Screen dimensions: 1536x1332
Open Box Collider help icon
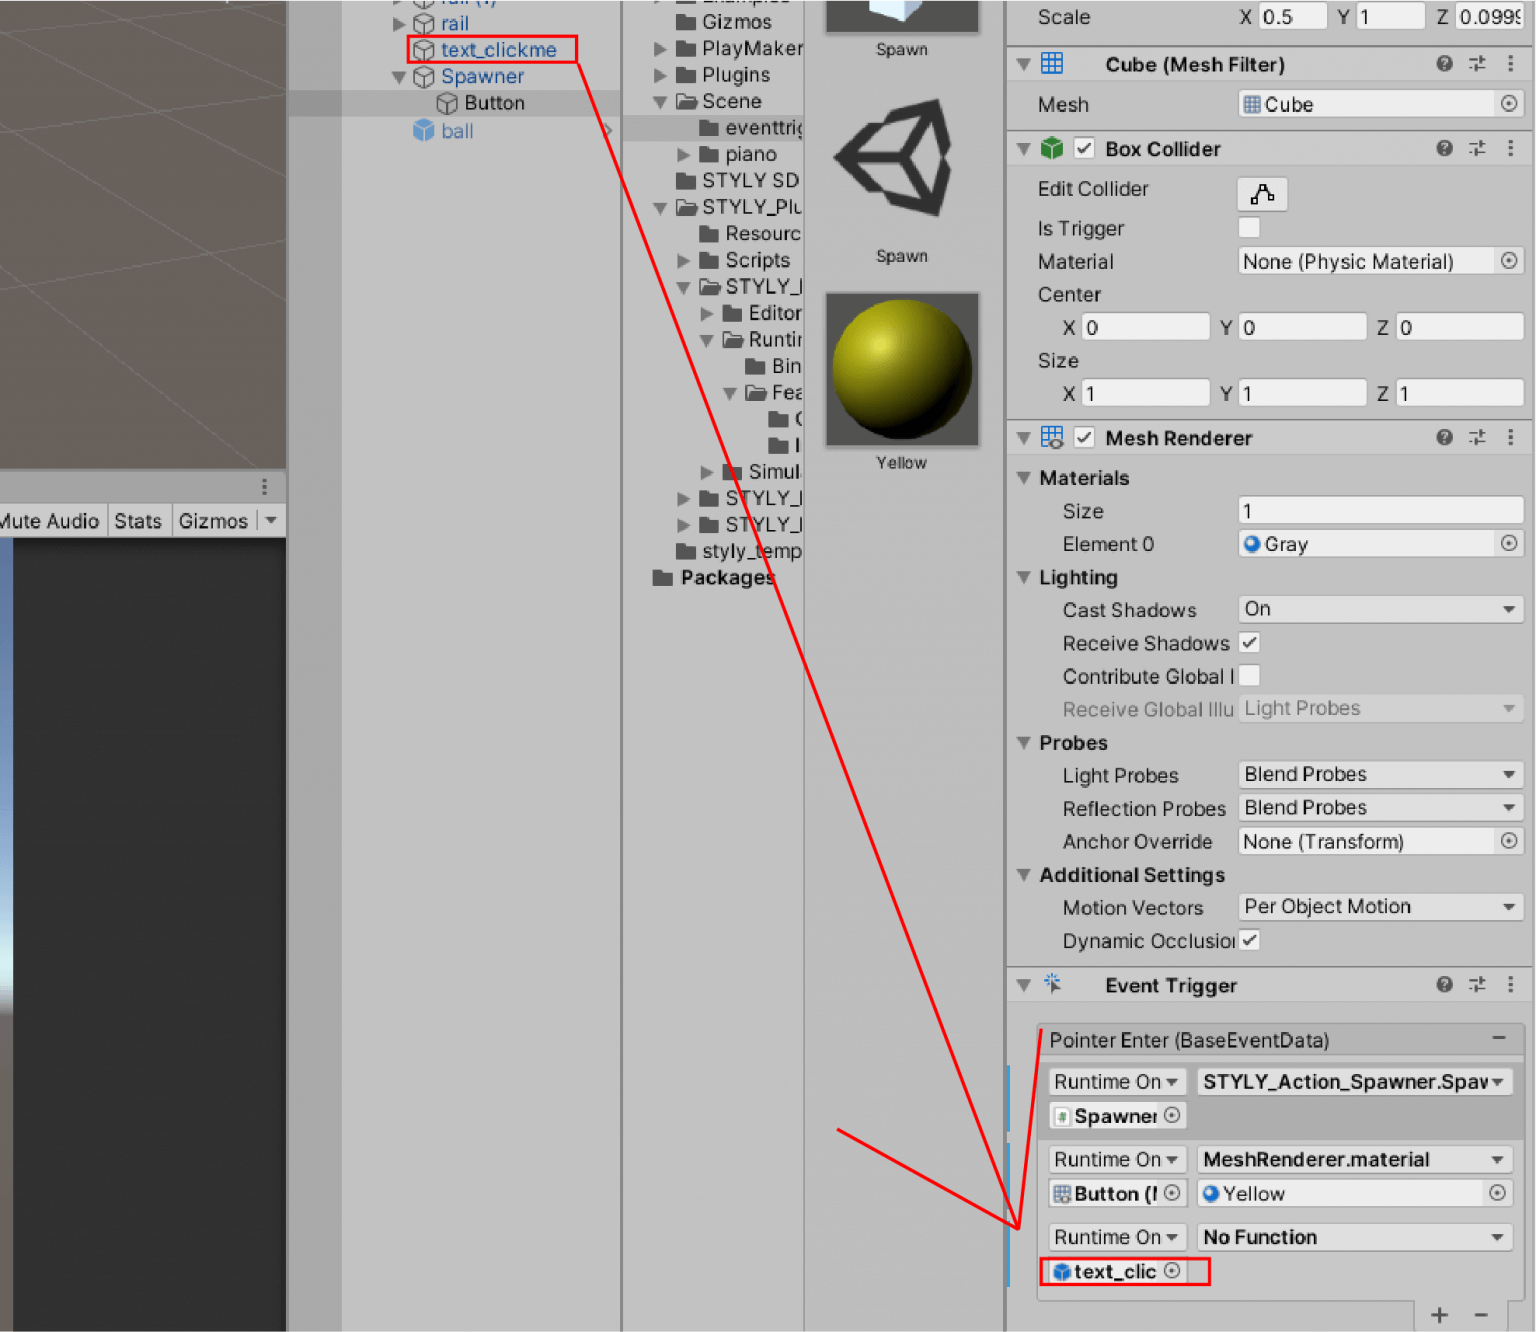click(1444, 148)
